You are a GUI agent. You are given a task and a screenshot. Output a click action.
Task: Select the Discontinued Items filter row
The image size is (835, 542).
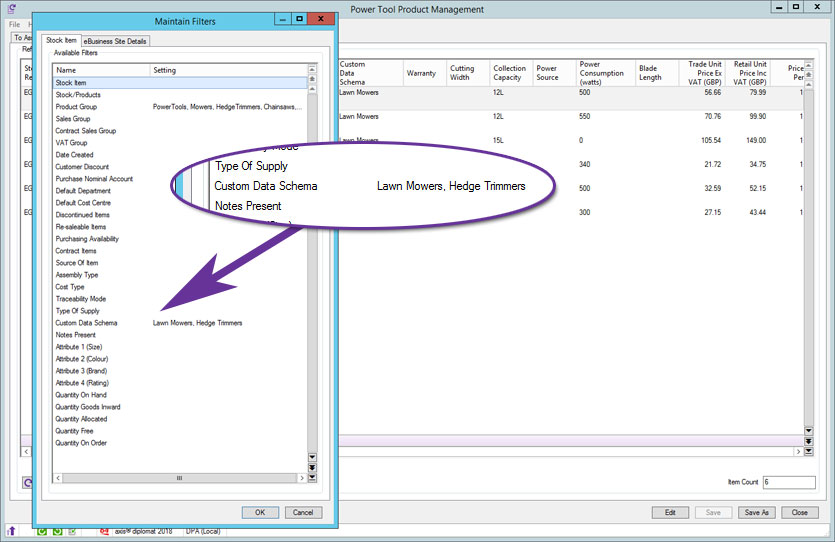coord(180,215)
